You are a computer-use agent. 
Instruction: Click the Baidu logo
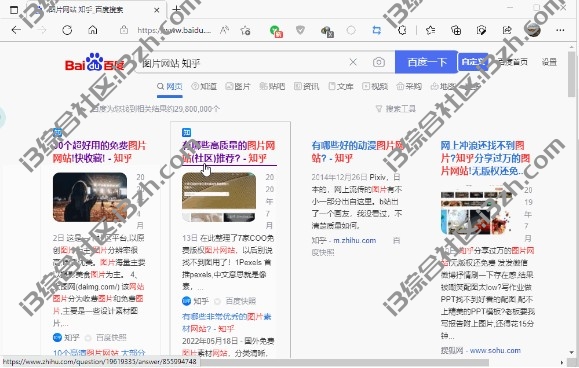[94, 62]
